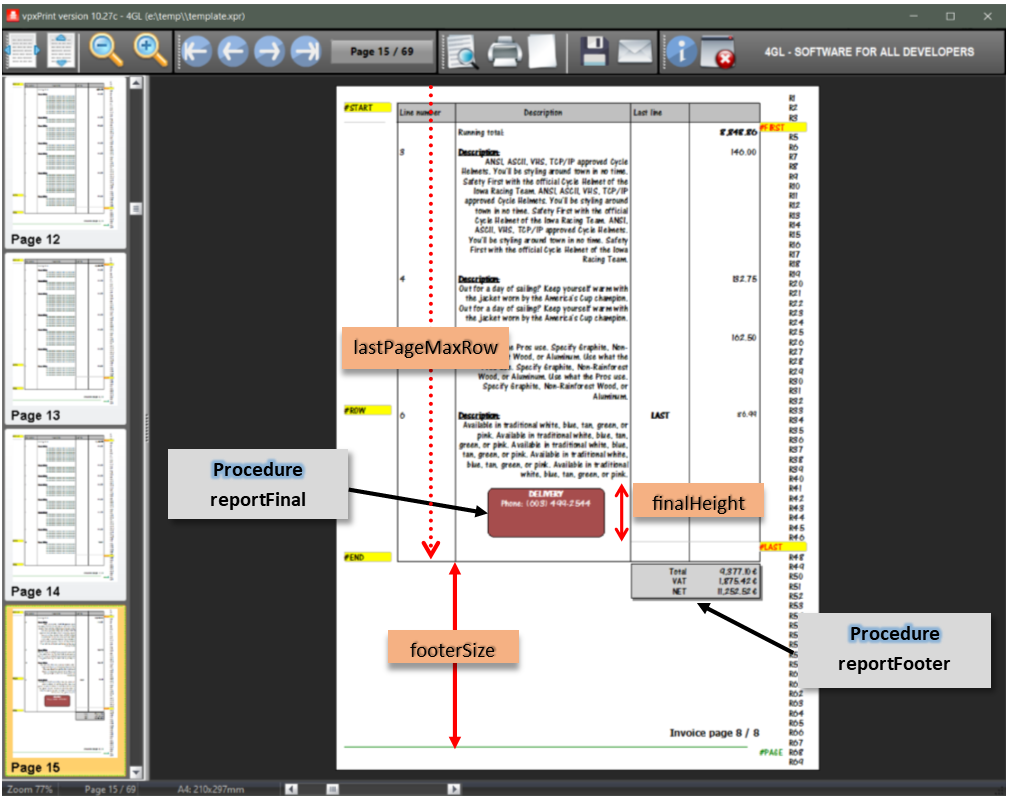The image size is (1011, 803).
Task: Show the info dialog
Action: tap(681, 52)
